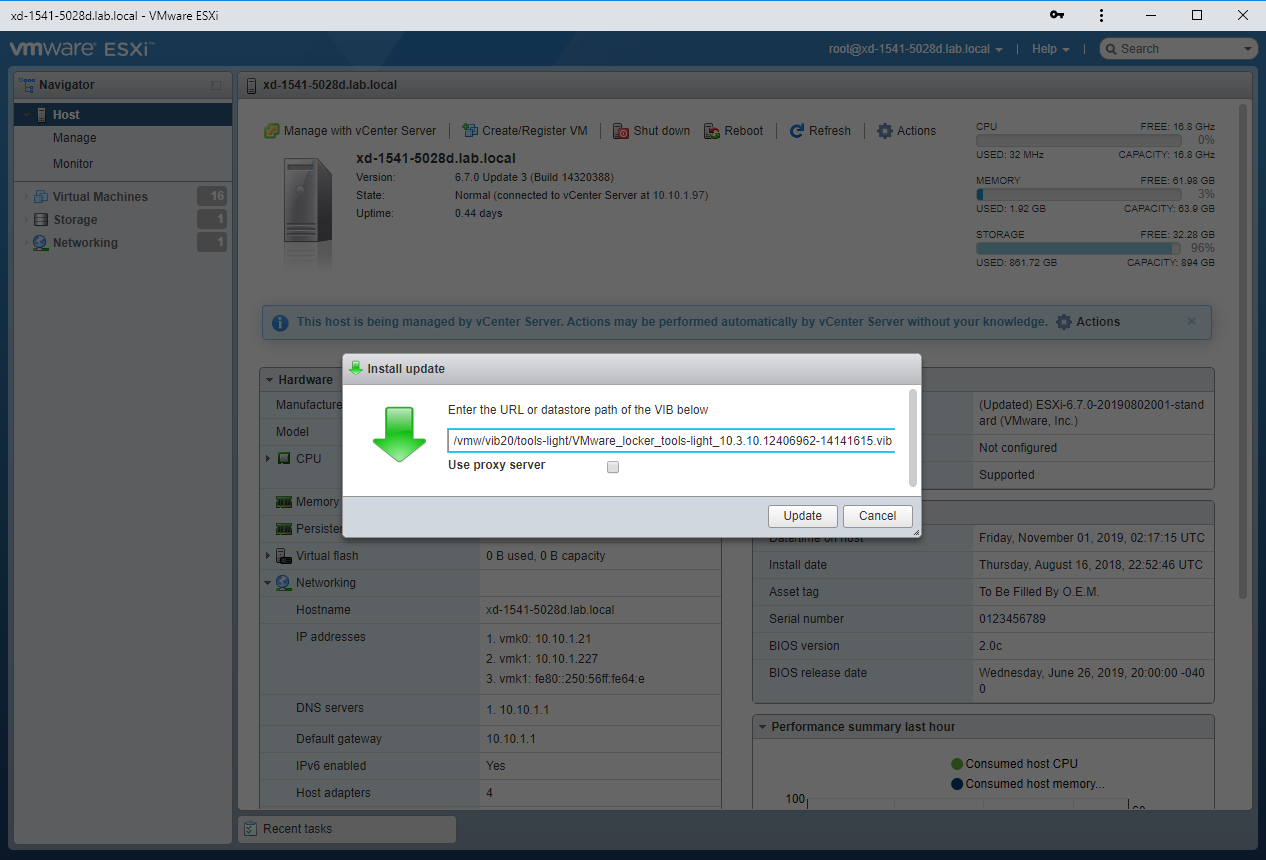Viewport: 1266px width, 860px height.
Task: Collapse the Host tree node arrow
Action: pyautogui.click(x=26, y=115)
